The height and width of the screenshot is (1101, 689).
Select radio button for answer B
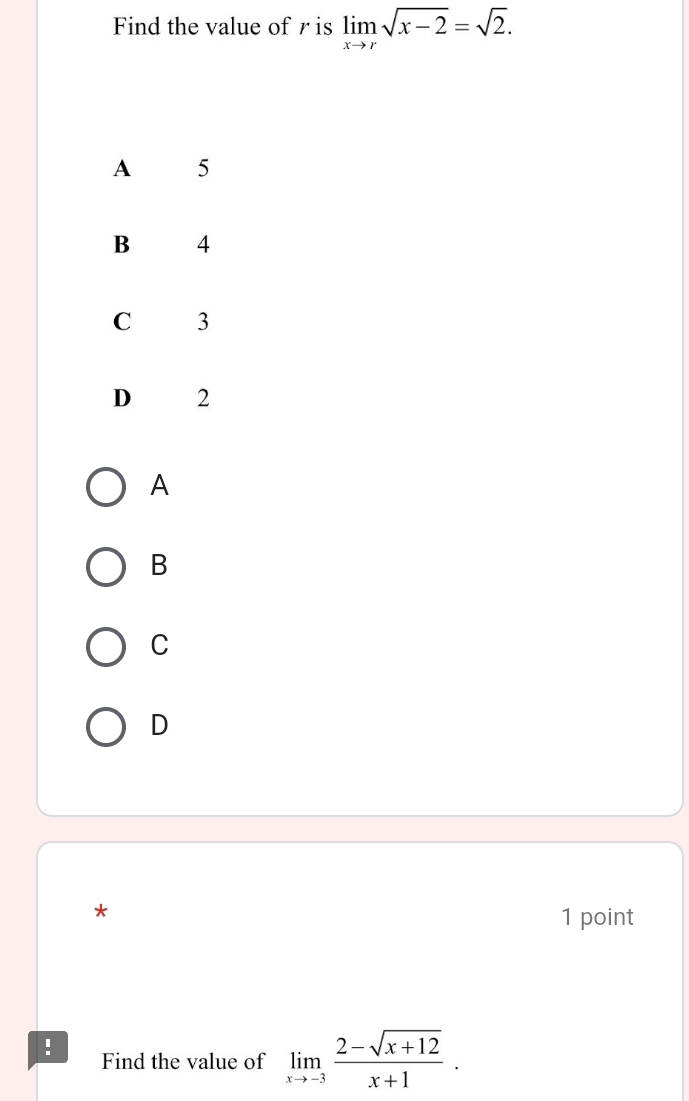point(106,566)
